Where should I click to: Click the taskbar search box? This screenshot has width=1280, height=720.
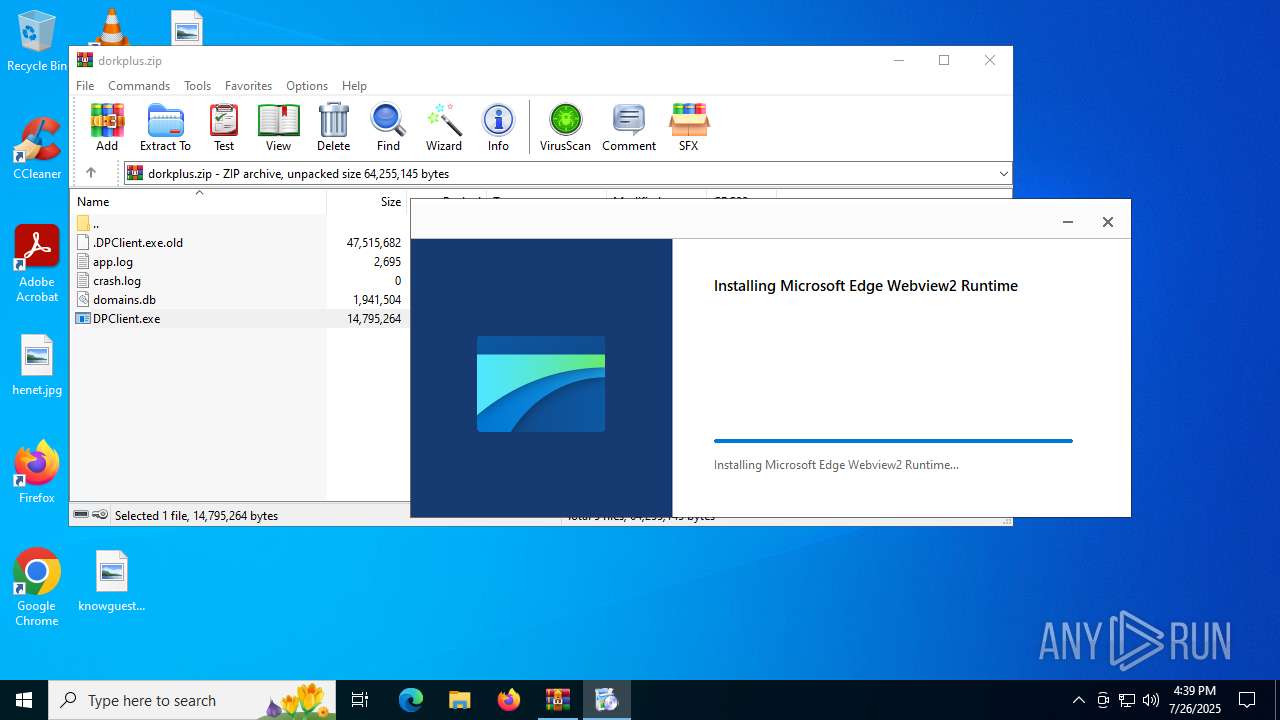click(193, 700)
